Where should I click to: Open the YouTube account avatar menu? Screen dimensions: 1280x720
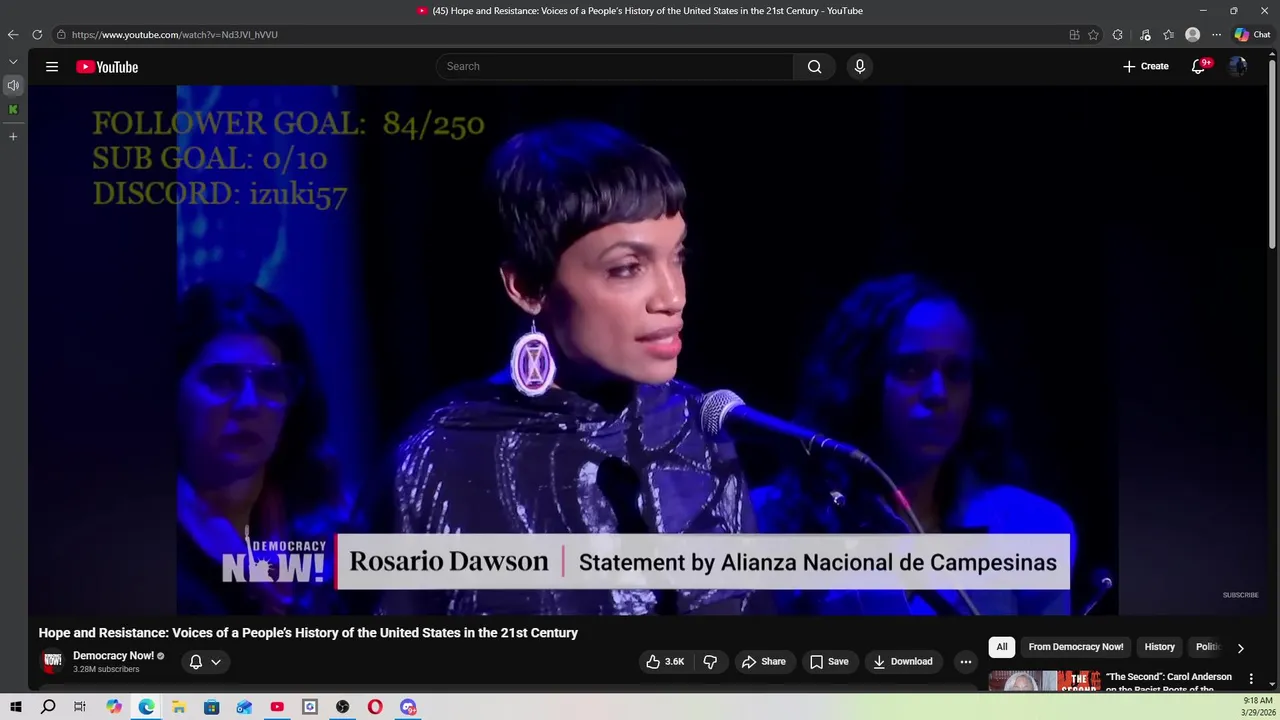[x=1238, y=66]
